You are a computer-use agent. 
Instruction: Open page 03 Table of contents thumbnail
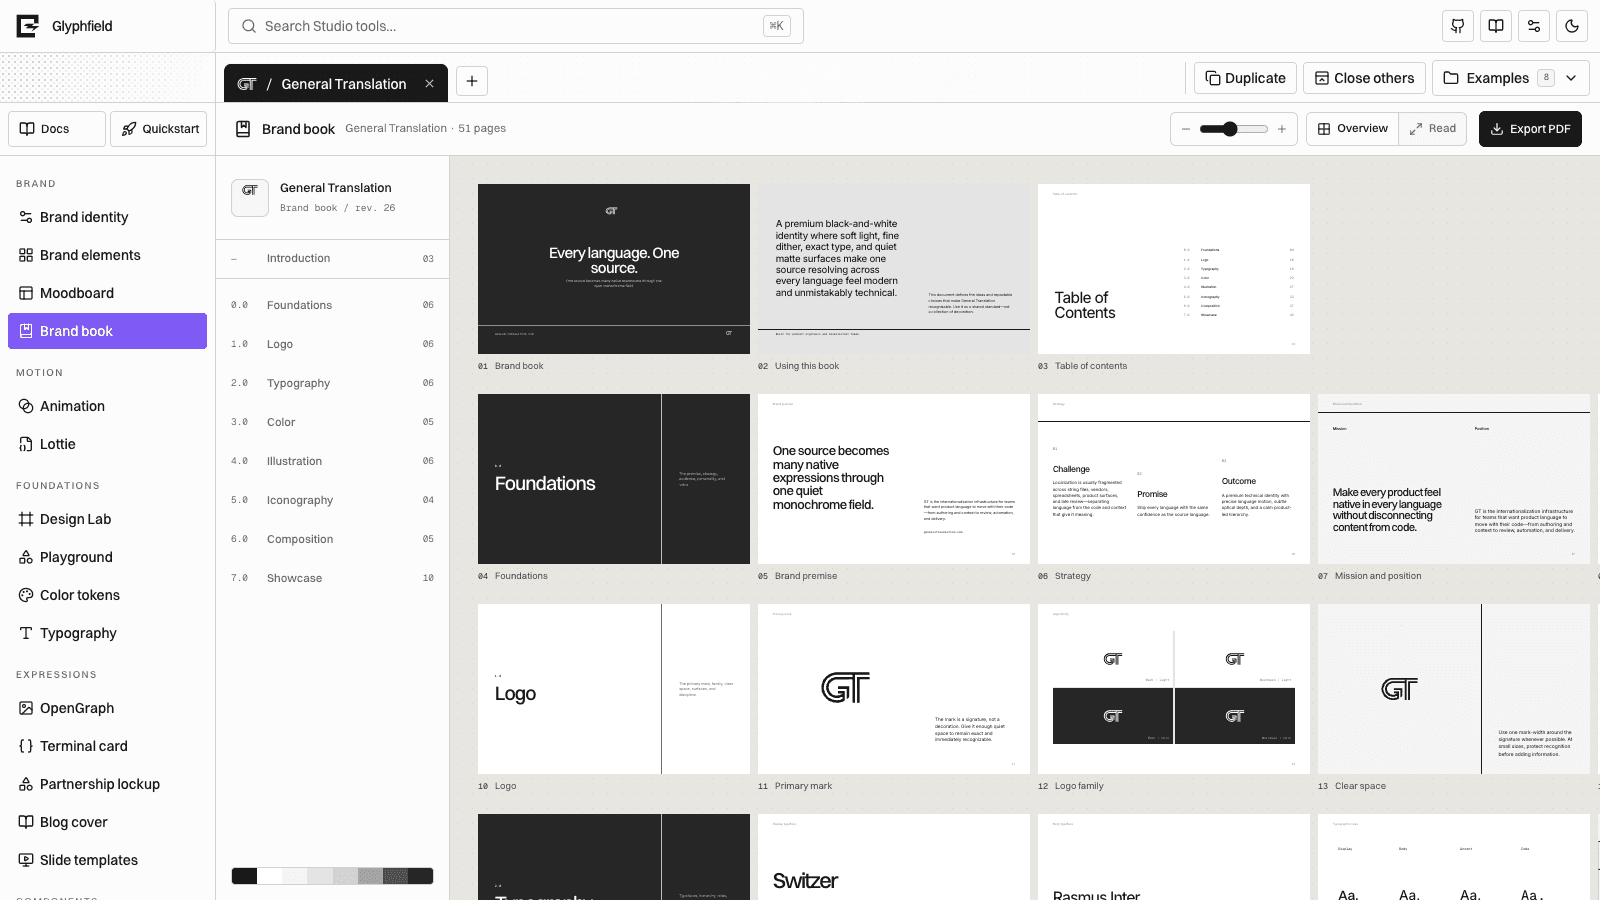[x=1174, y=269]
